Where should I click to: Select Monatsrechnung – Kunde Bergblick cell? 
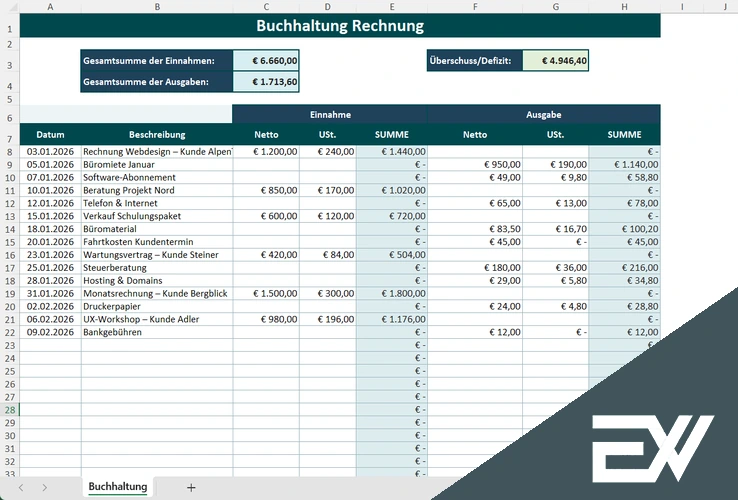(x=157, y=293)
